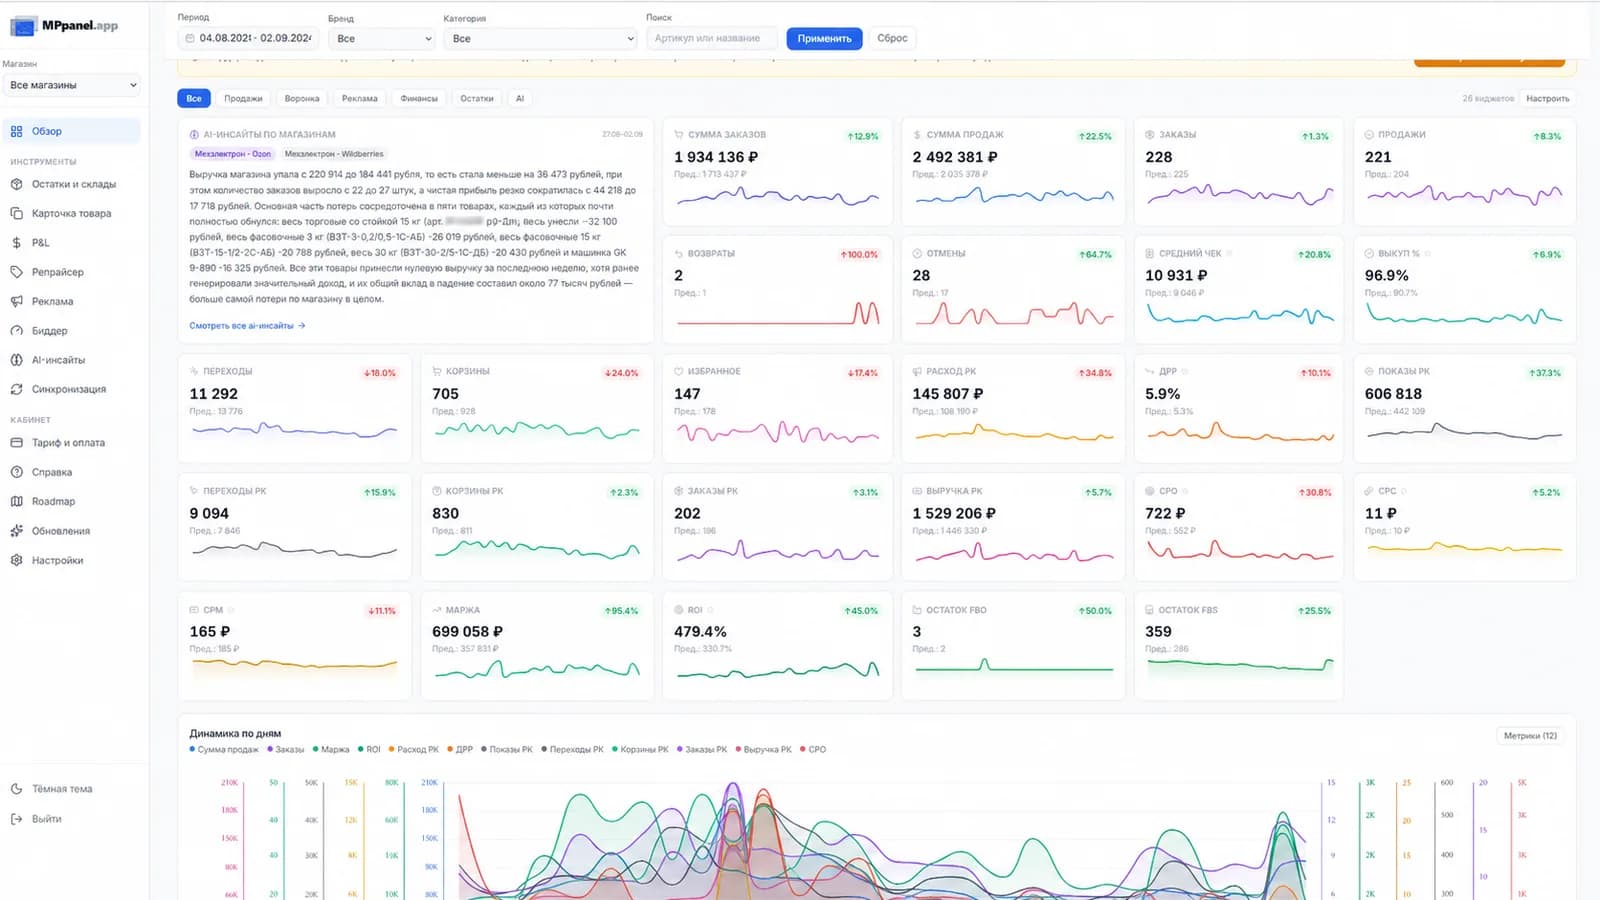The width and height of the screenshot is (1600, 900).
Task: Click the Применить button
Action: click(x=824, y=38)
